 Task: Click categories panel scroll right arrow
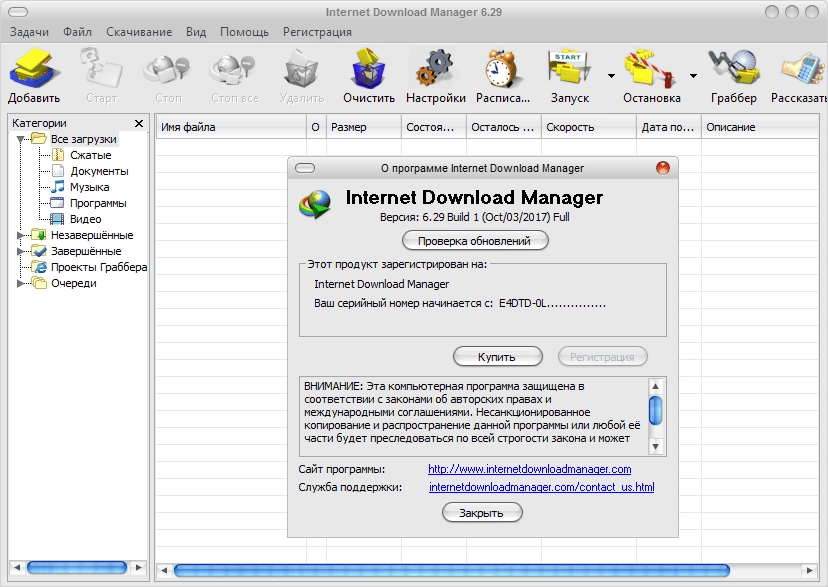click(139, 567)
